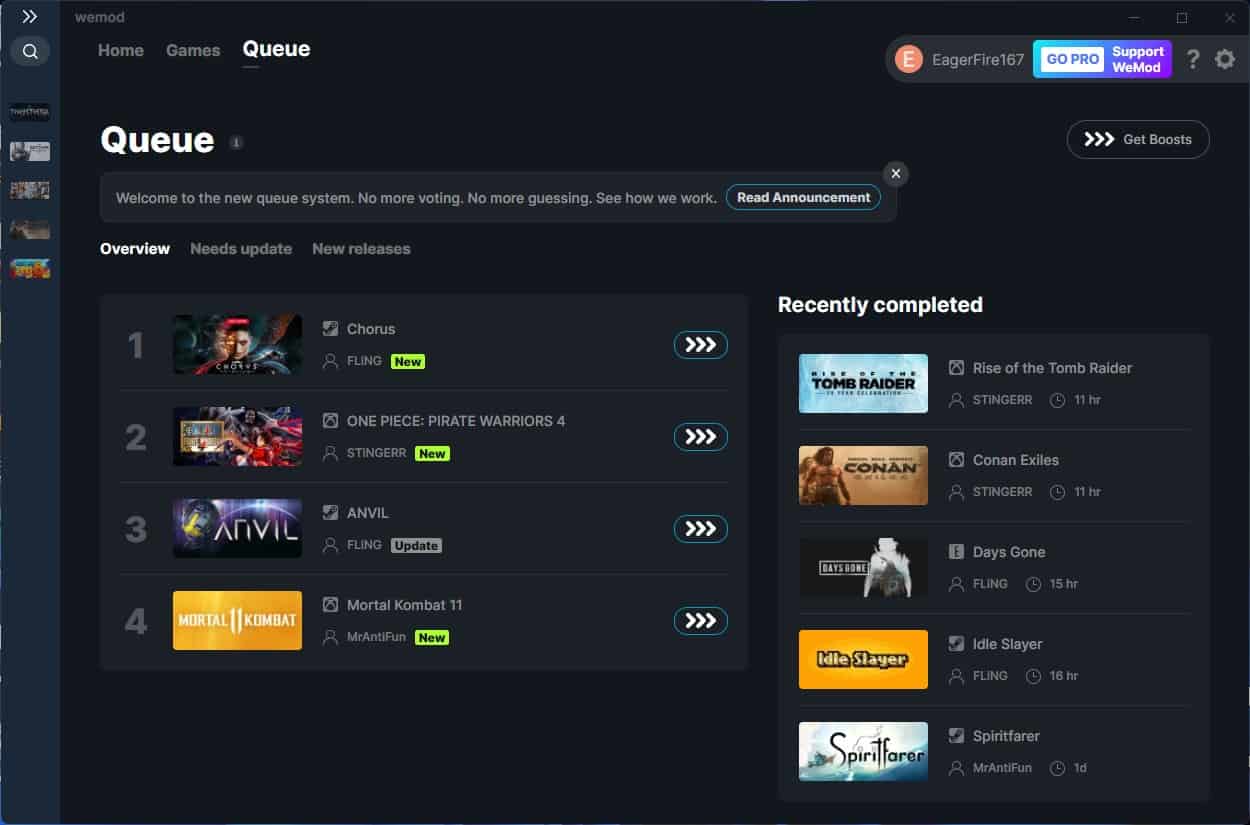Expand the sidebar with double chevron icon
Viewport: 1250px width, 825px height.
coord(30,17)
